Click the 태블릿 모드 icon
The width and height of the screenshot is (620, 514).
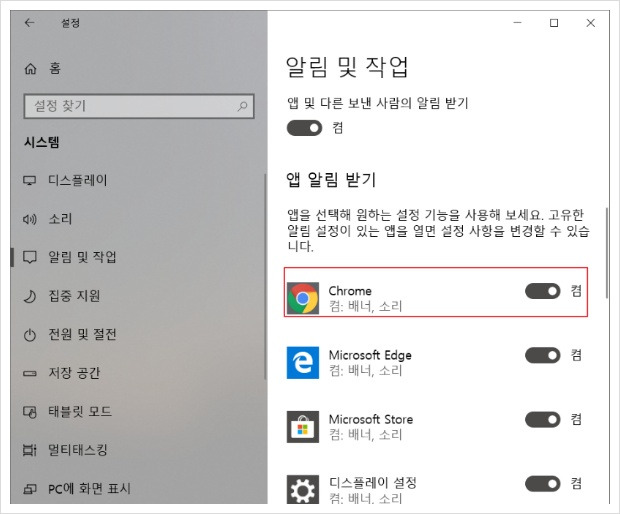click(30, 412)
